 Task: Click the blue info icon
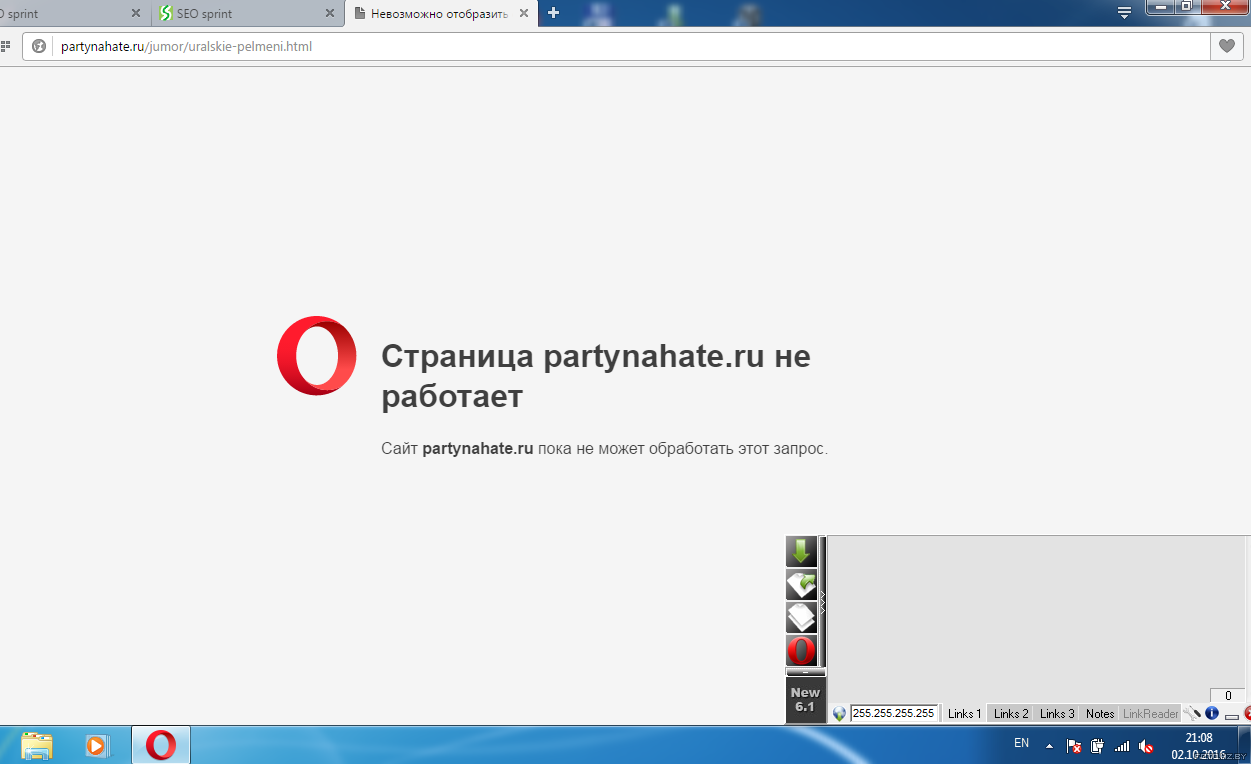pos(1212,713)
